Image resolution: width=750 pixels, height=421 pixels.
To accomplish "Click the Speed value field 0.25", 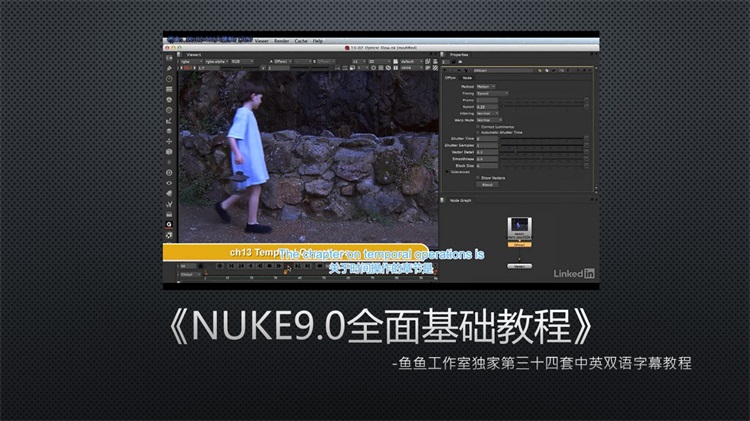I will [x=487, y=107].
